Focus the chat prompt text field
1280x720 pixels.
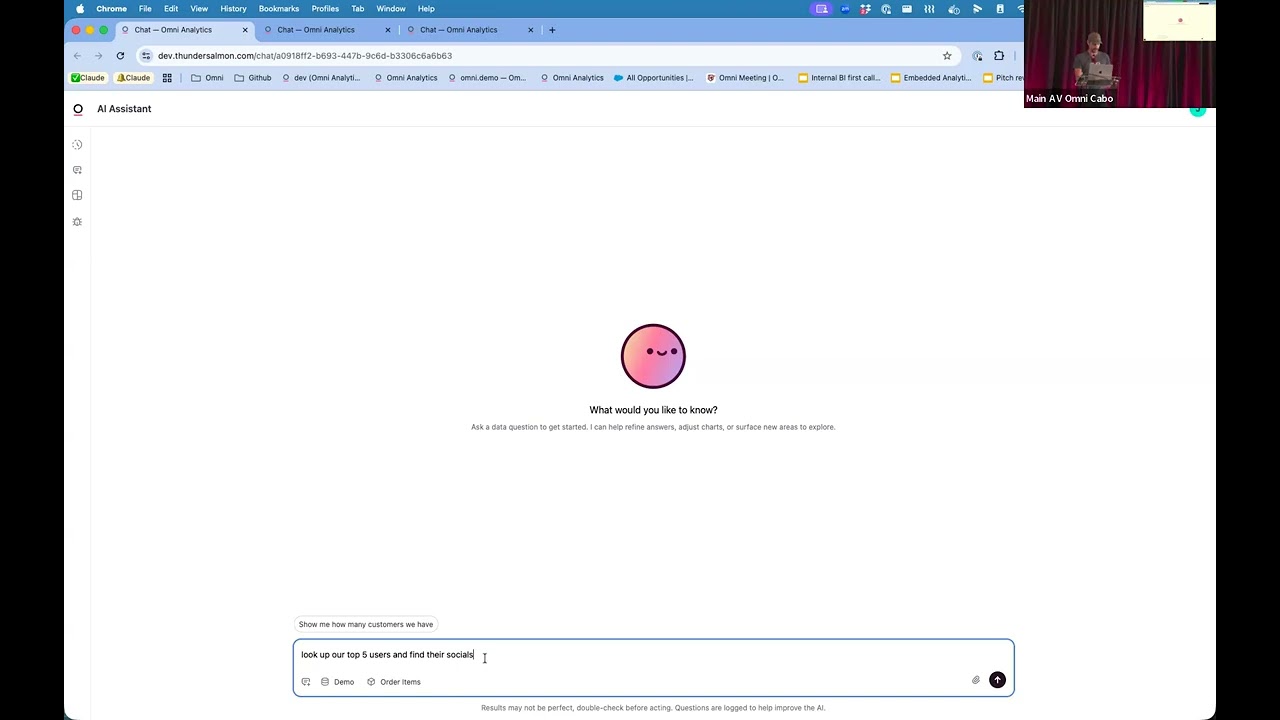click(653, 655)
